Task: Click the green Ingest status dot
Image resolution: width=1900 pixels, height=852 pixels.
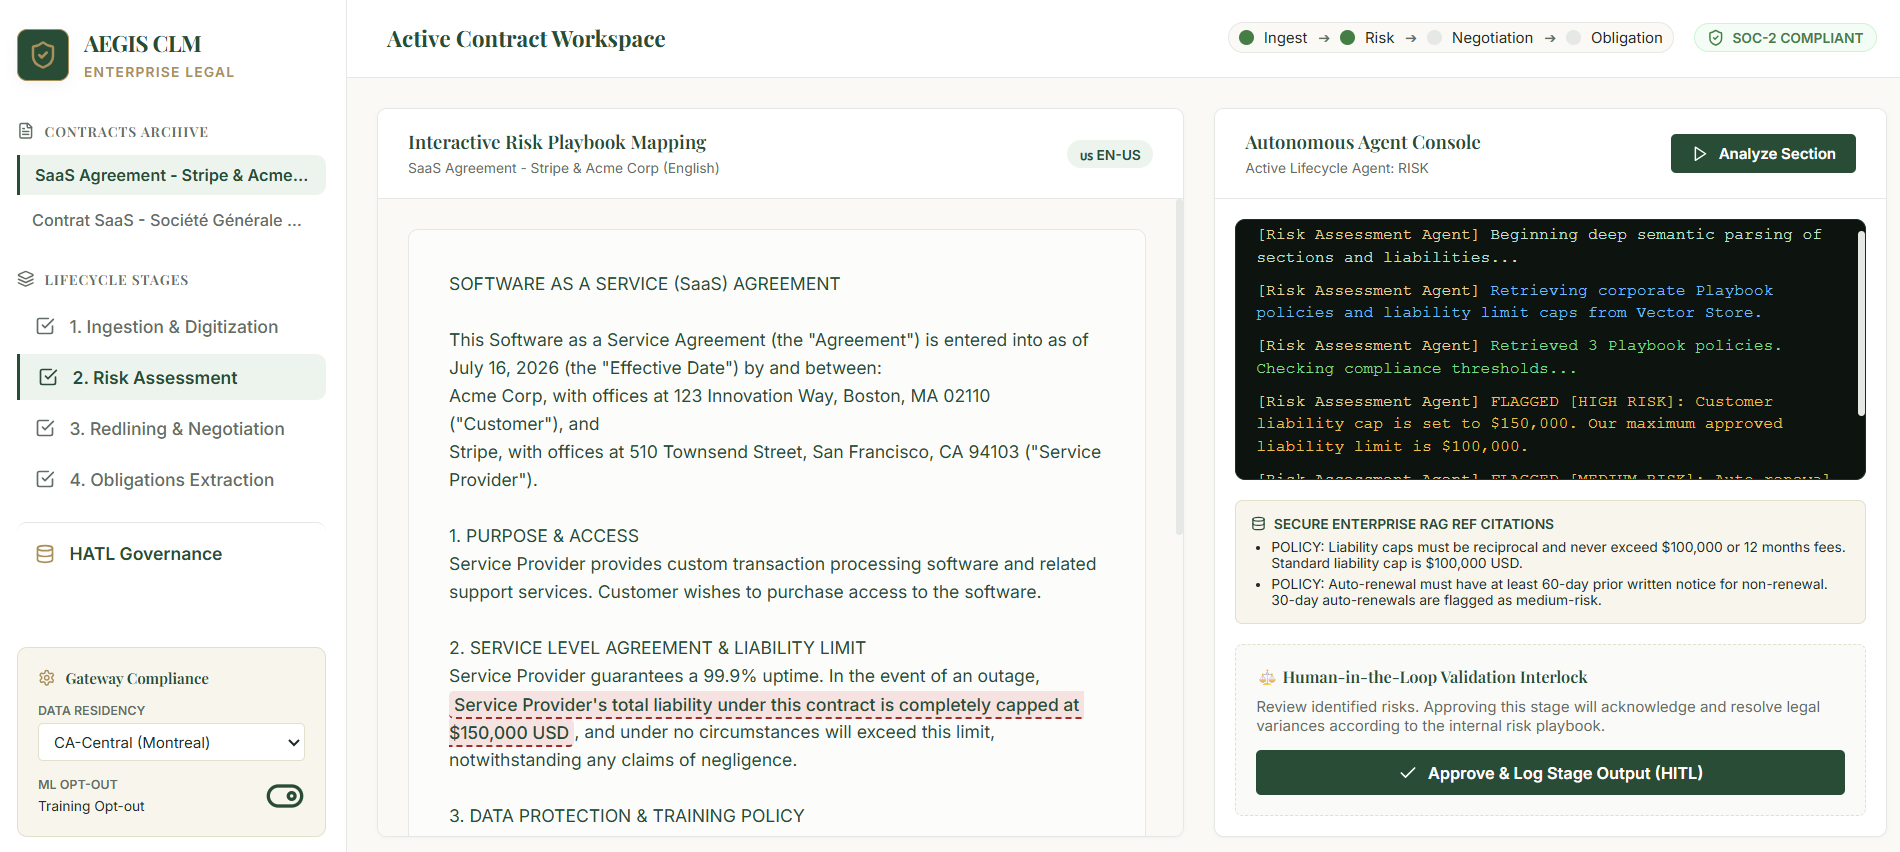Action: [1246, 38]
